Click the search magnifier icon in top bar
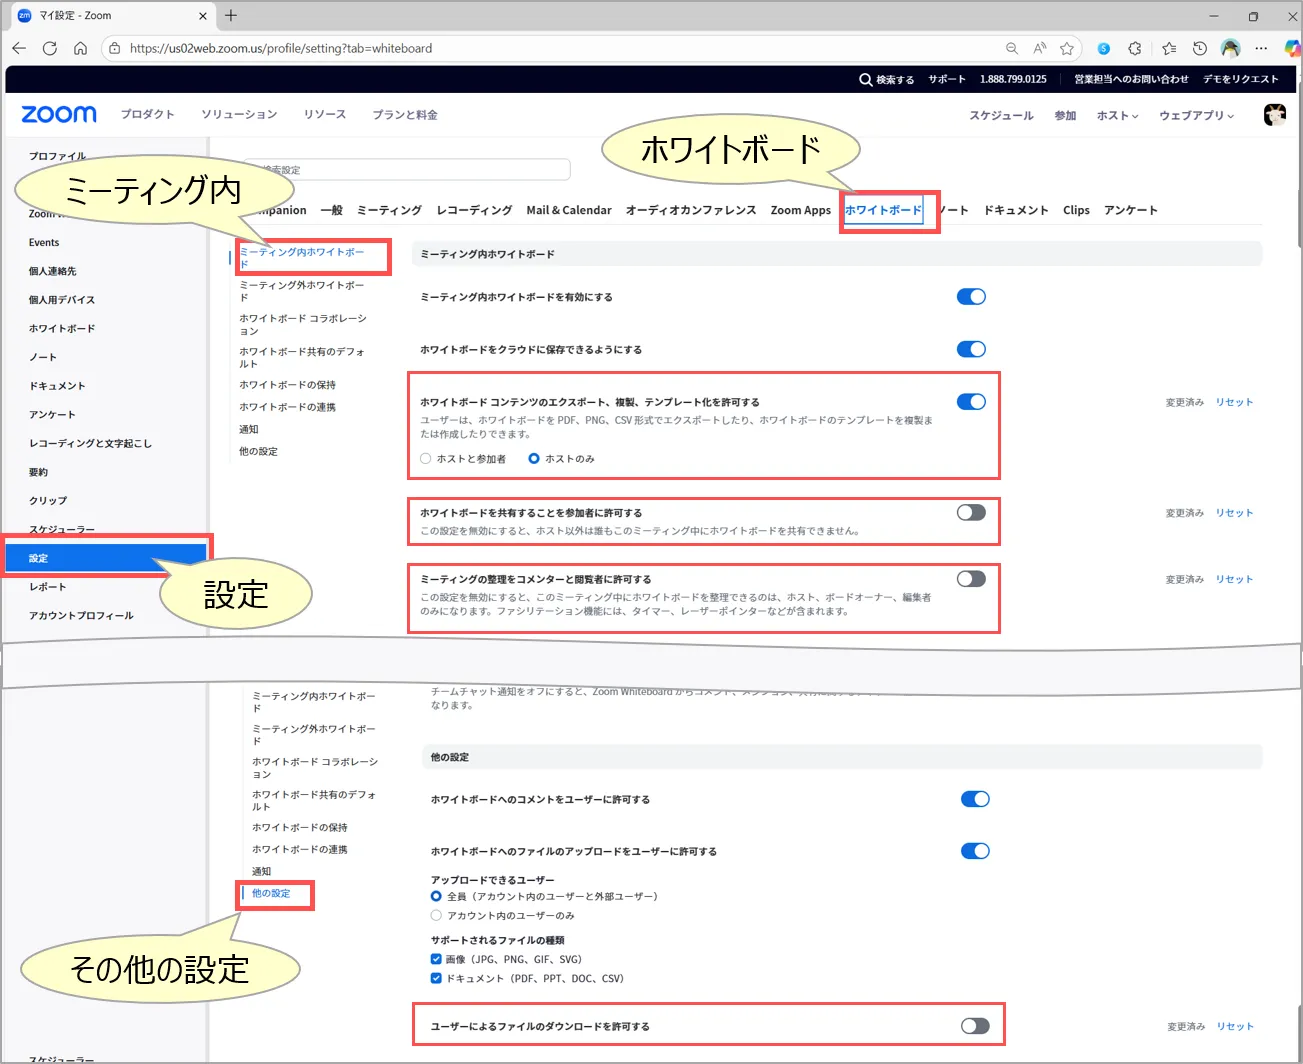Screen dimensions: 1303x1064 (x=865, y=80)
